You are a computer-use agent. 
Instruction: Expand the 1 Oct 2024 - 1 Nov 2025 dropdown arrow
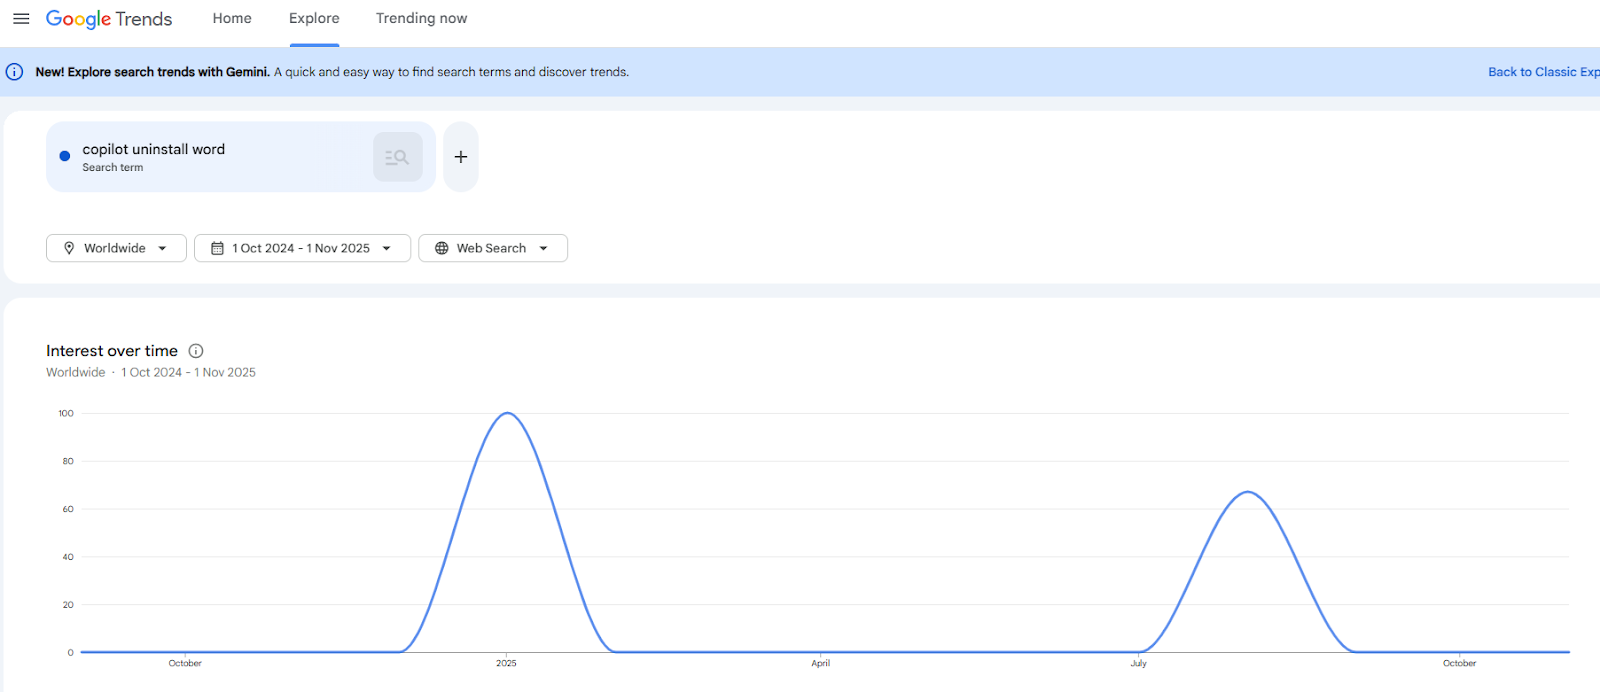point(386,248)
